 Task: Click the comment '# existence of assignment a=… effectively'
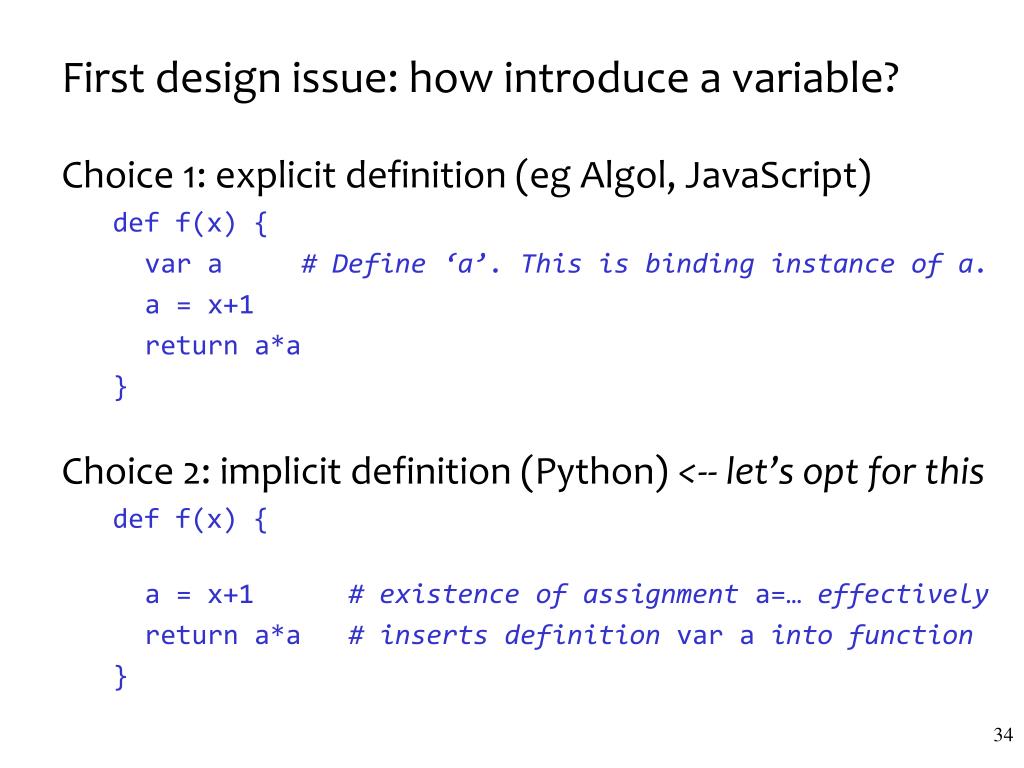pyautogui.click(x=669, y=595)
